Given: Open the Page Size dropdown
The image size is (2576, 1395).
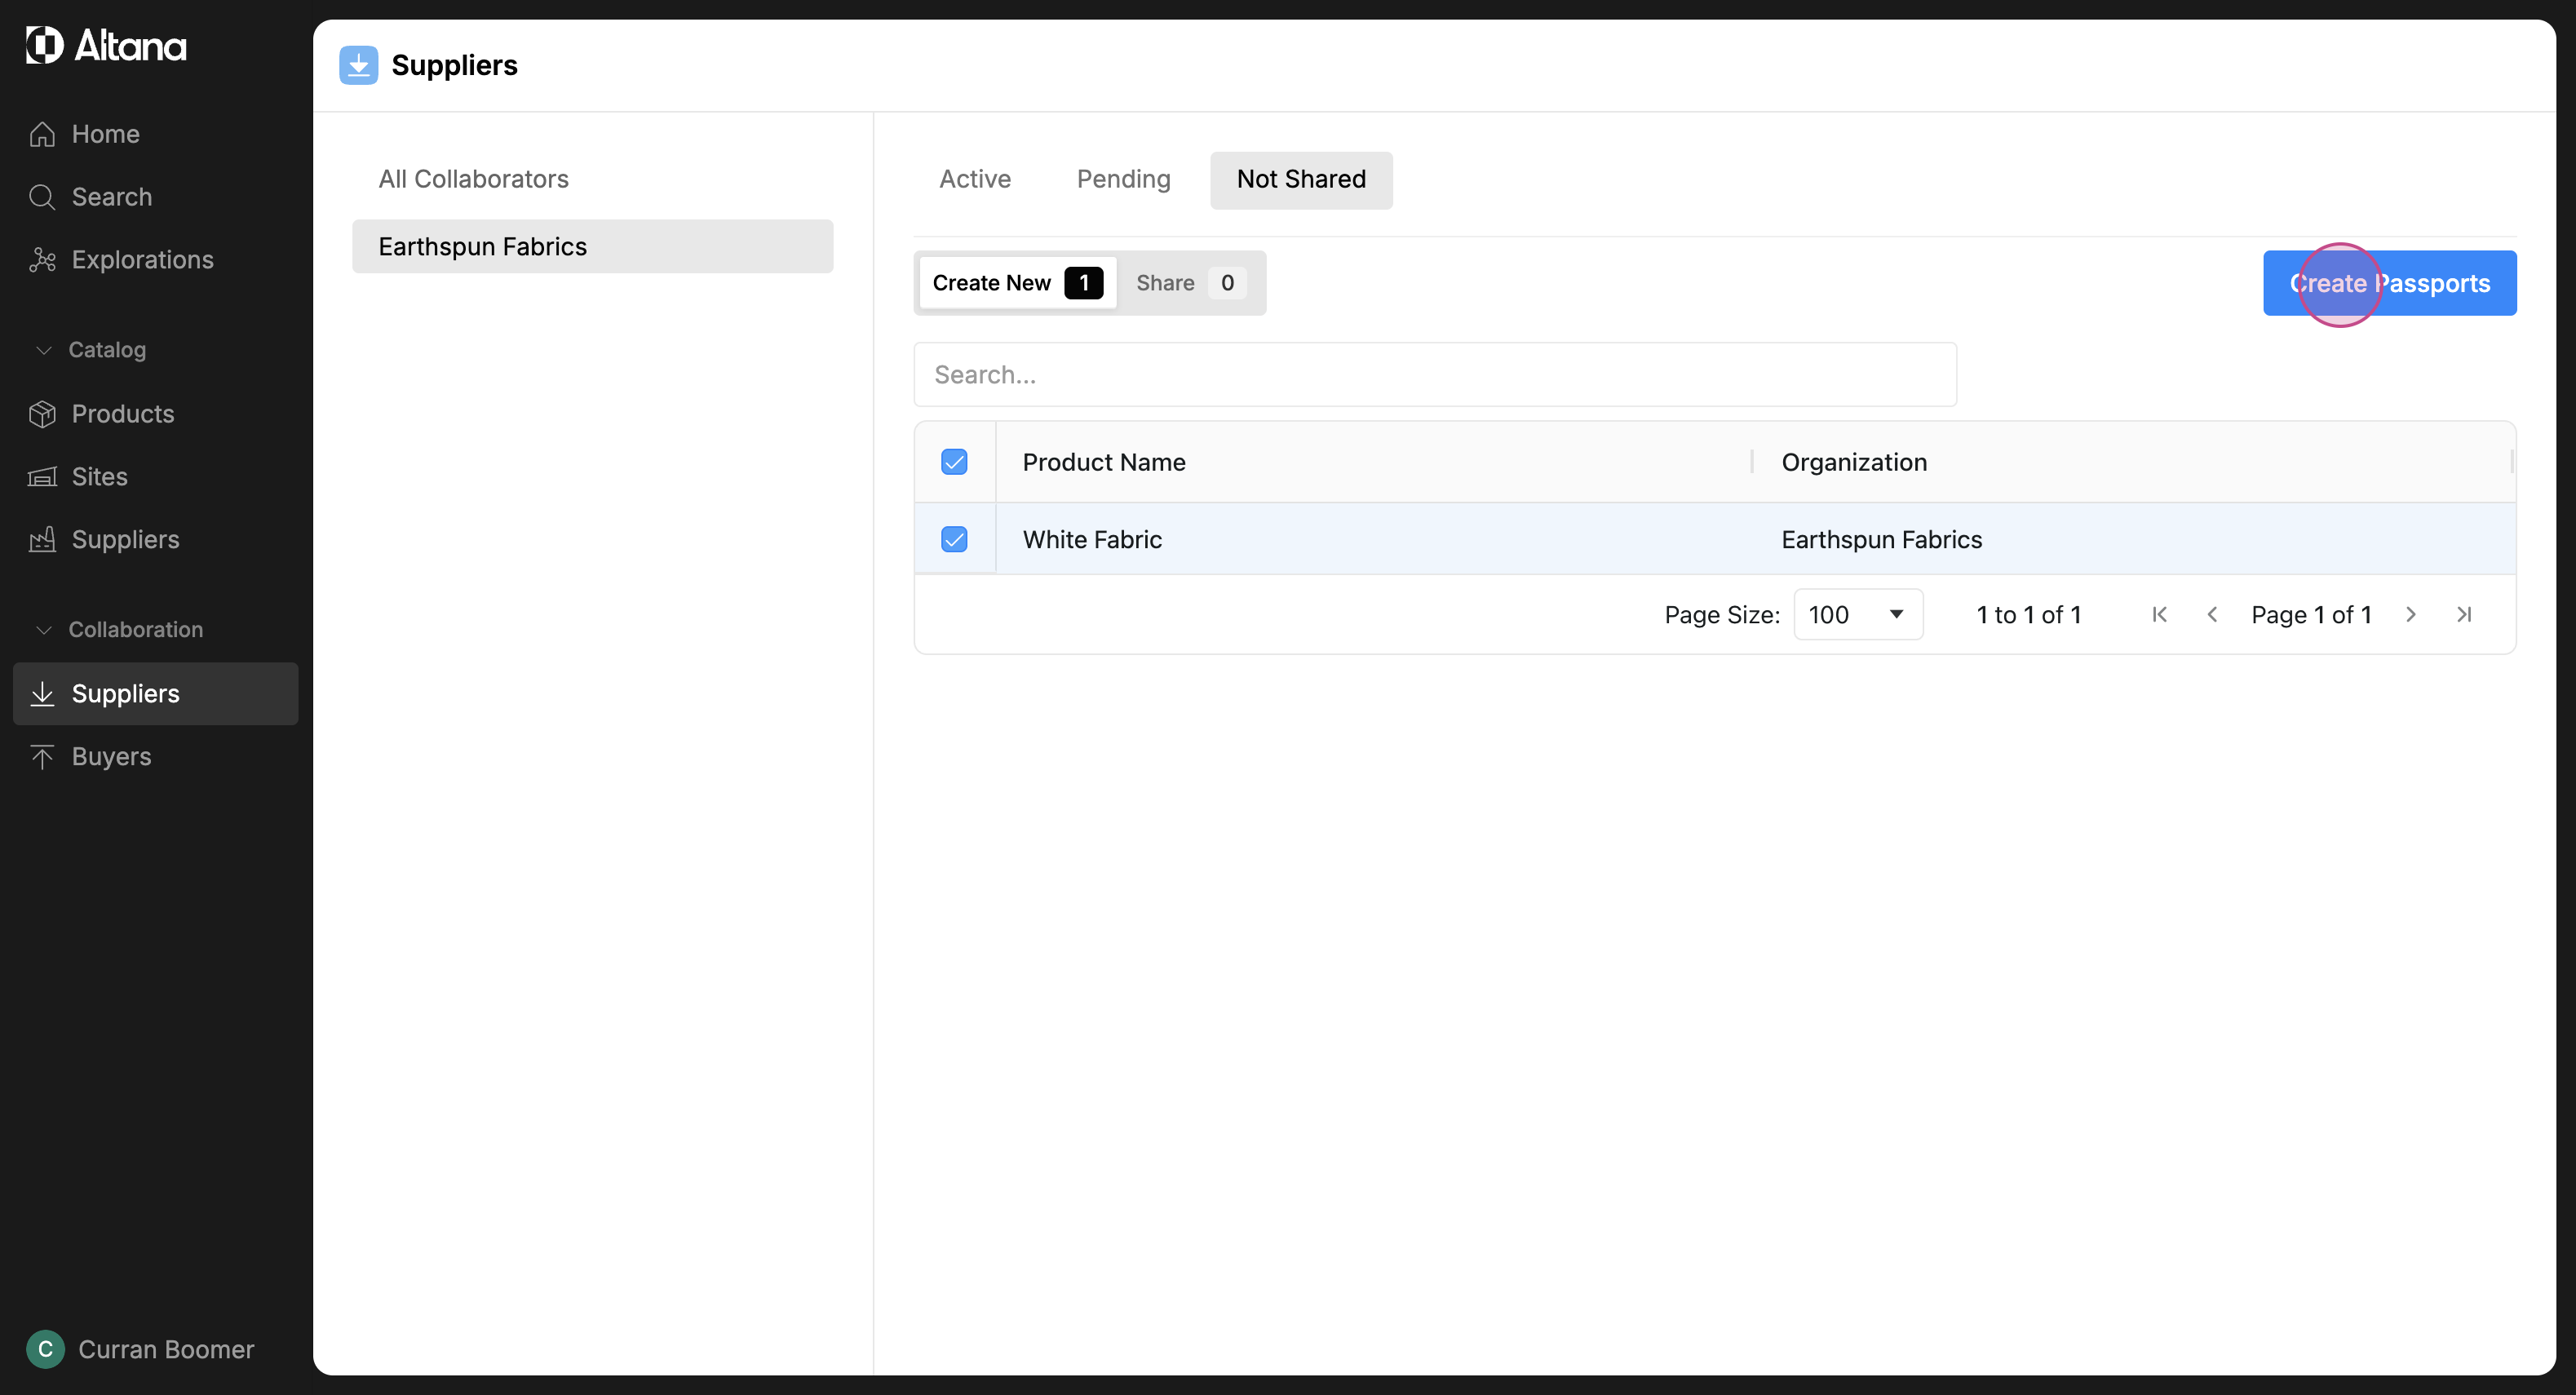Looking at the screenshot, I should tap(1858, 614).
